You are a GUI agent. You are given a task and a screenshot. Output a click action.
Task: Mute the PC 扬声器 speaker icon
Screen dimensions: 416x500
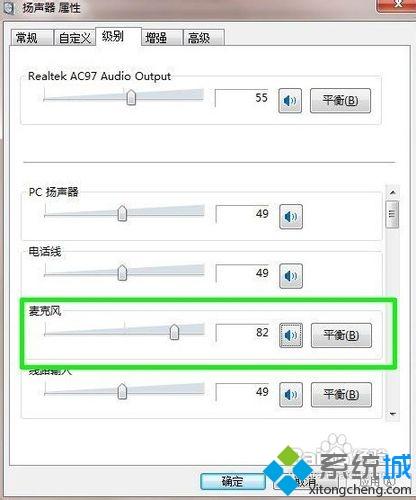pyautogui.click(x=291, y=217)
